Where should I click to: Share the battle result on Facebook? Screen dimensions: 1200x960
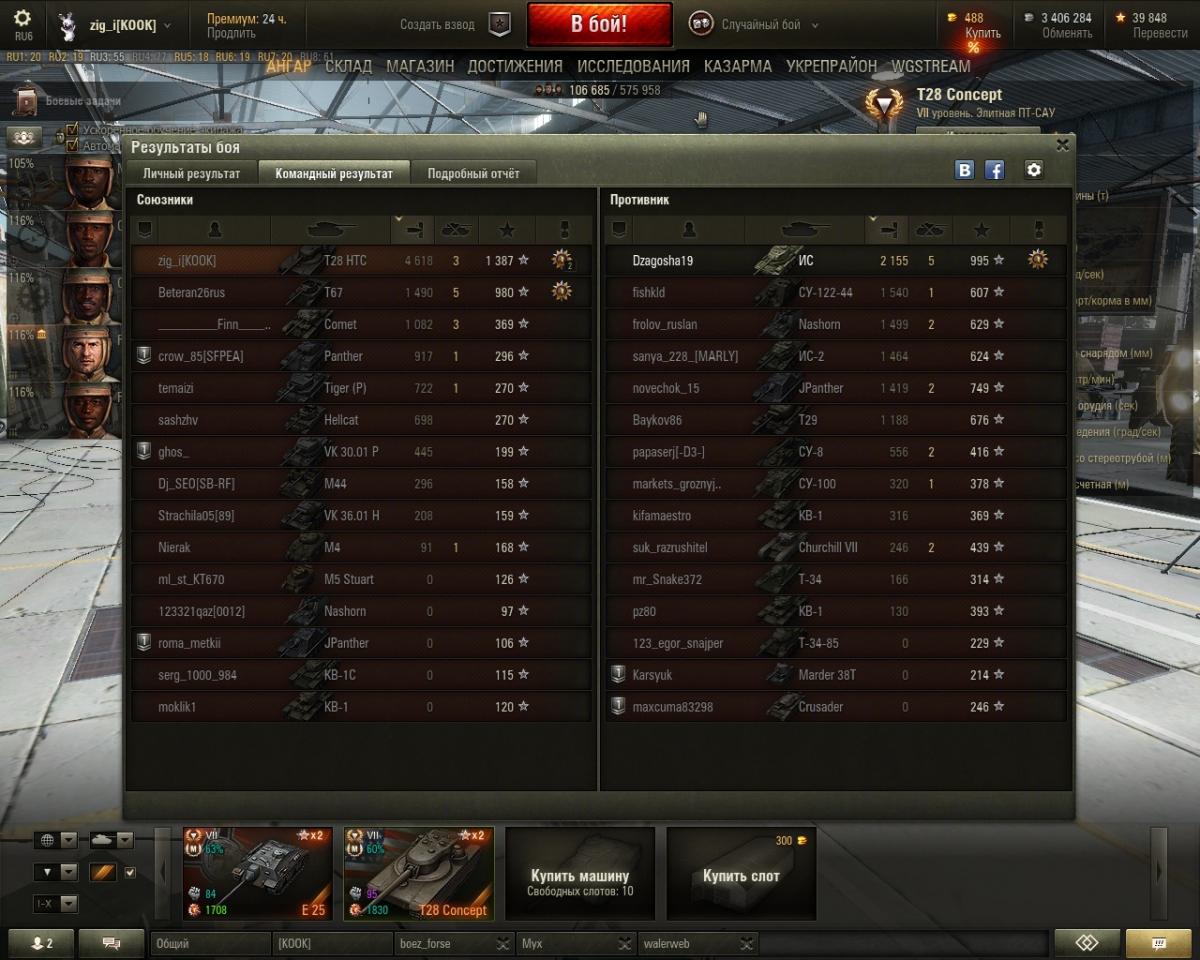[x=995, y=170]
